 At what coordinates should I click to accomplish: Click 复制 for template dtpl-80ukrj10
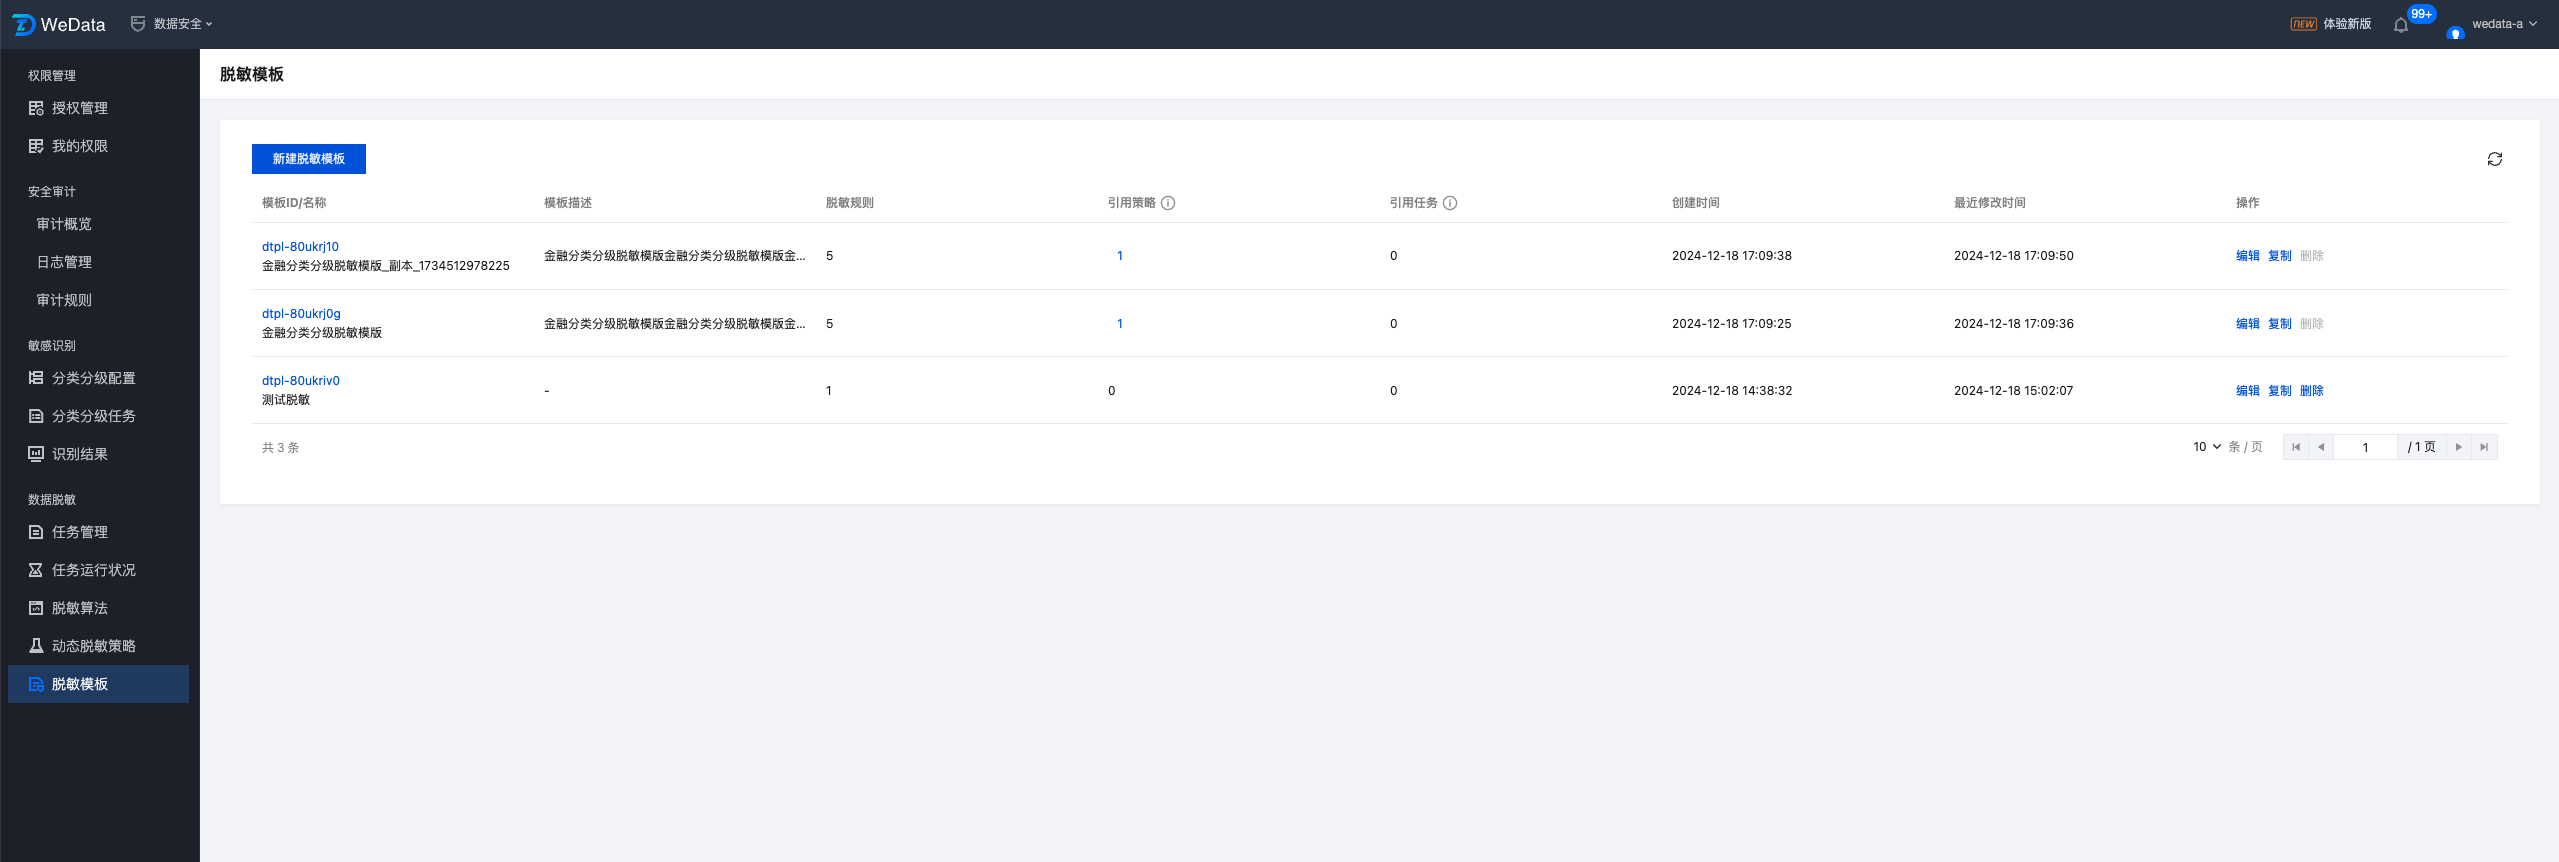coord(2280,256)
